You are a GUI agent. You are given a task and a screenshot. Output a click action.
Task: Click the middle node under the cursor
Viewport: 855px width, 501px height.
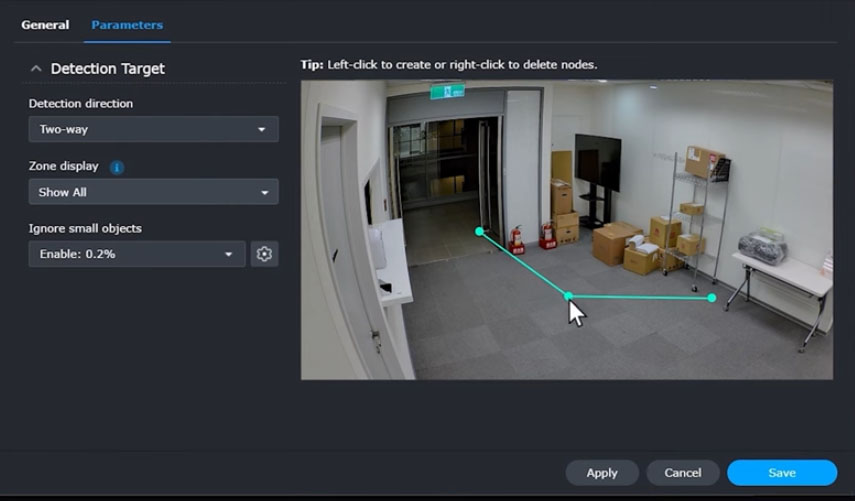click(568, 296)
